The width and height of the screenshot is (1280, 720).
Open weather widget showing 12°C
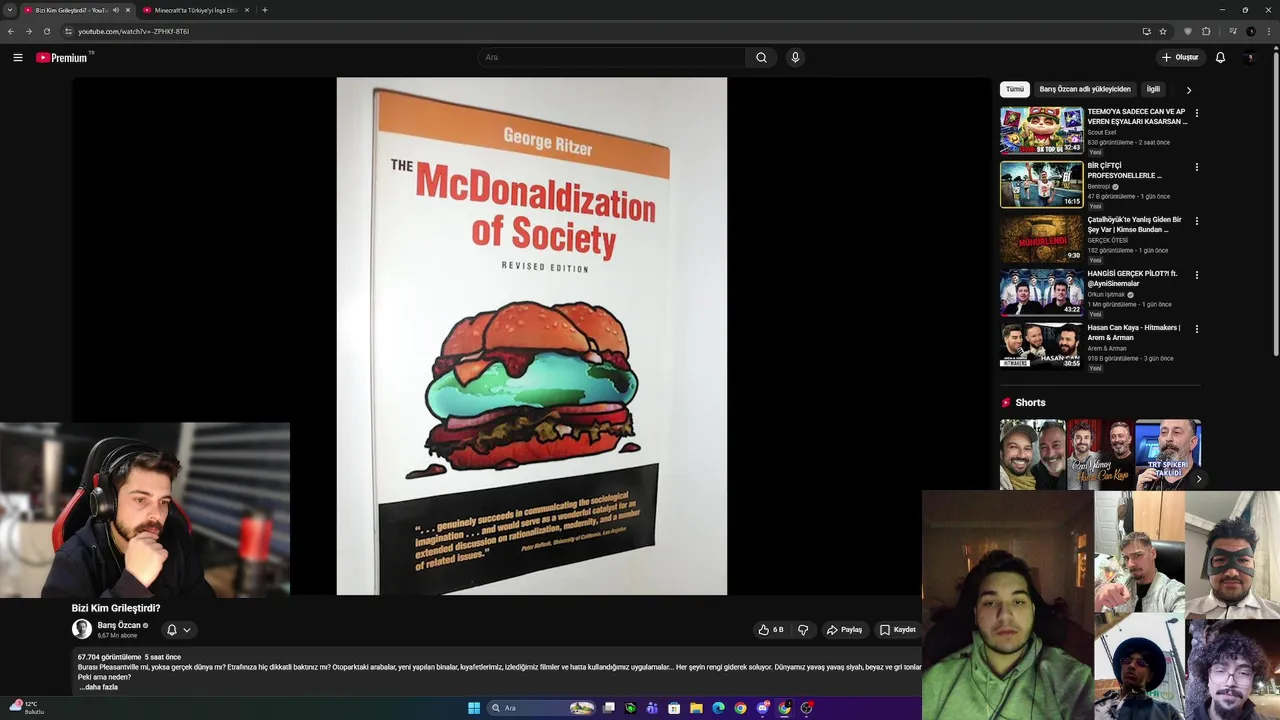tap(27, 707)
